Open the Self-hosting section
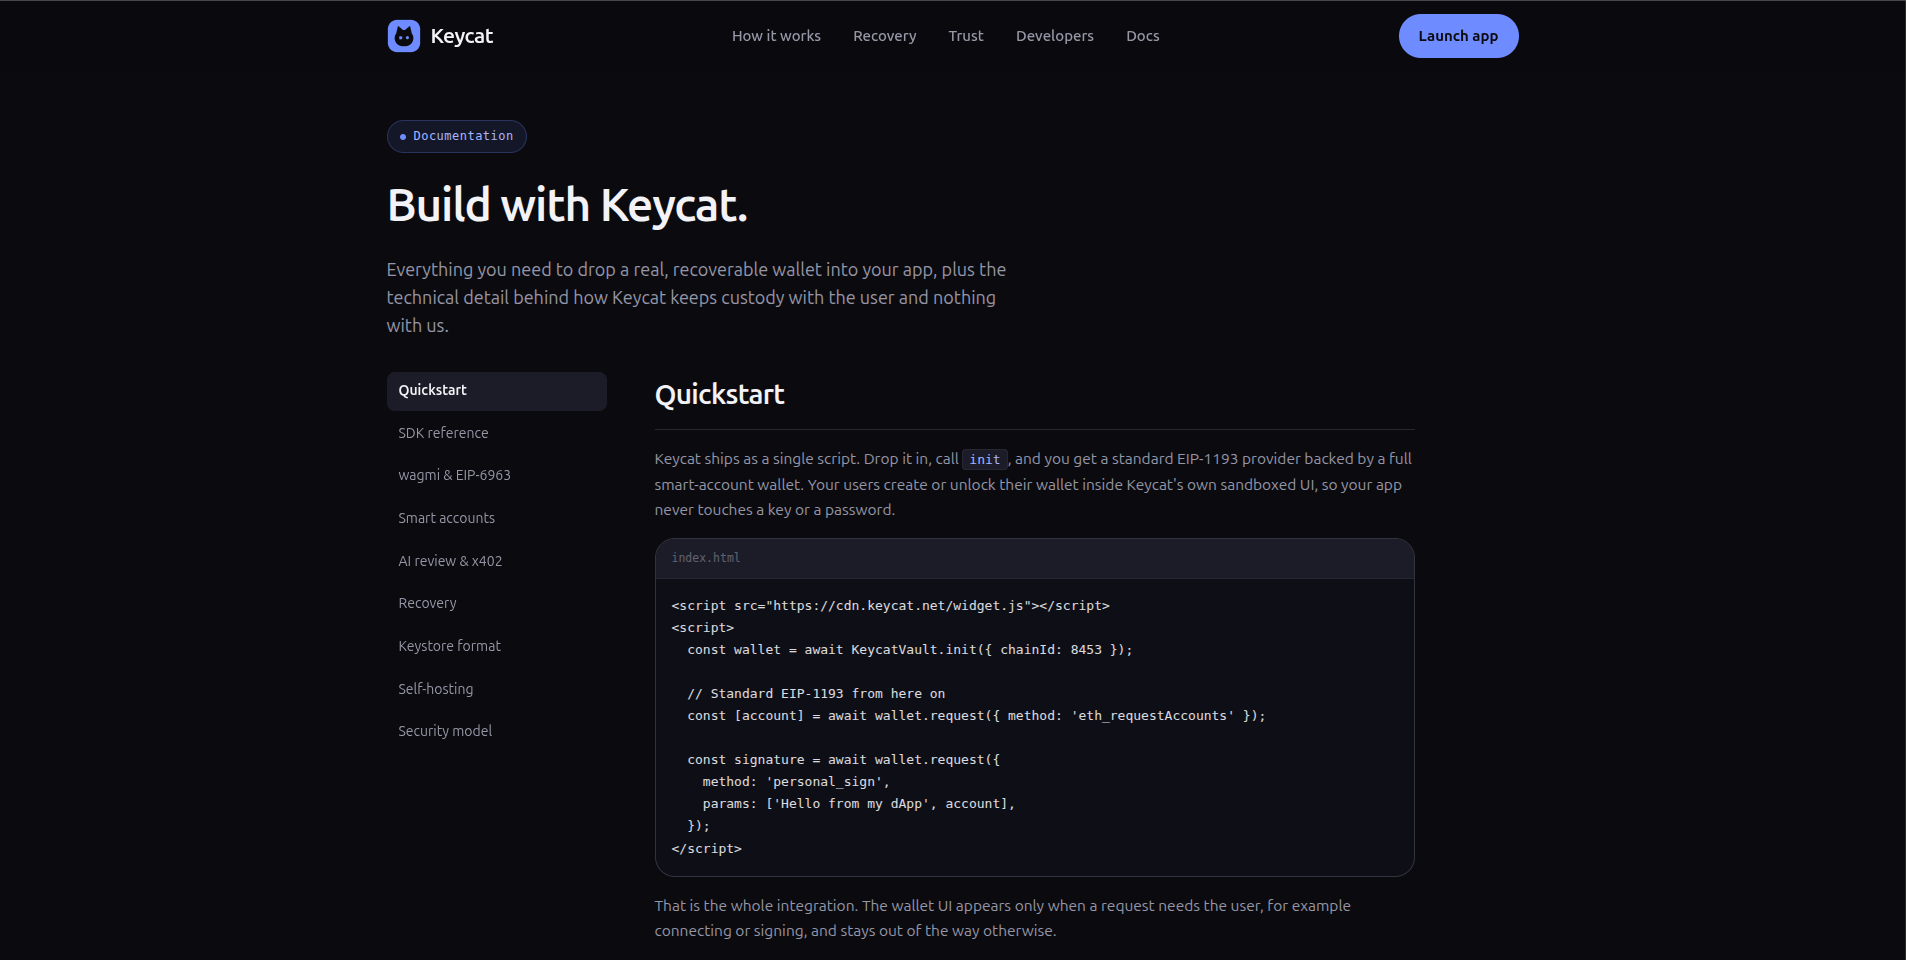1906x960 pixels. pos(497,689)
